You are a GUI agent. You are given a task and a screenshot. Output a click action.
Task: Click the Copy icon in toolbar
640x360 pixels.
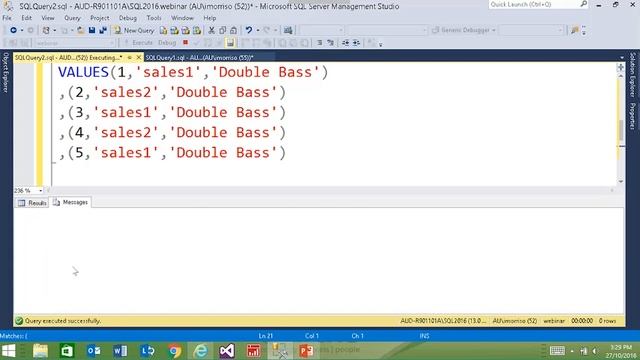tap(222, 30)
